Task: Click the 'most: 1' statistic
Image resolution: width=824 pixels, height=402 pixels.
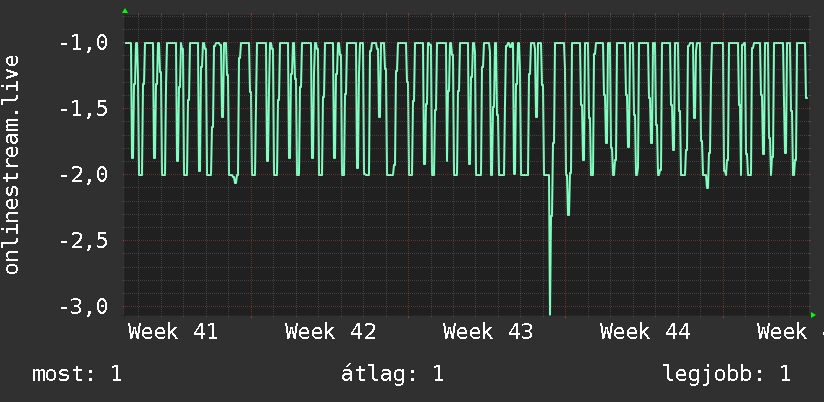Action: click(x=77, y=374)
